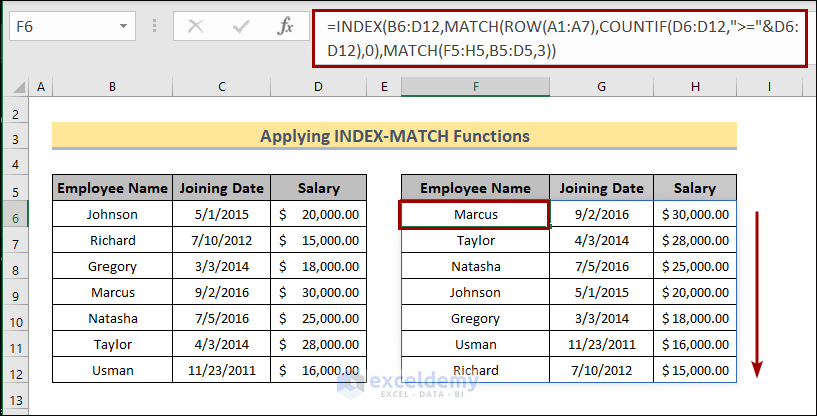Open the Name Box dropdown arrow

click(x=124, y=27)
